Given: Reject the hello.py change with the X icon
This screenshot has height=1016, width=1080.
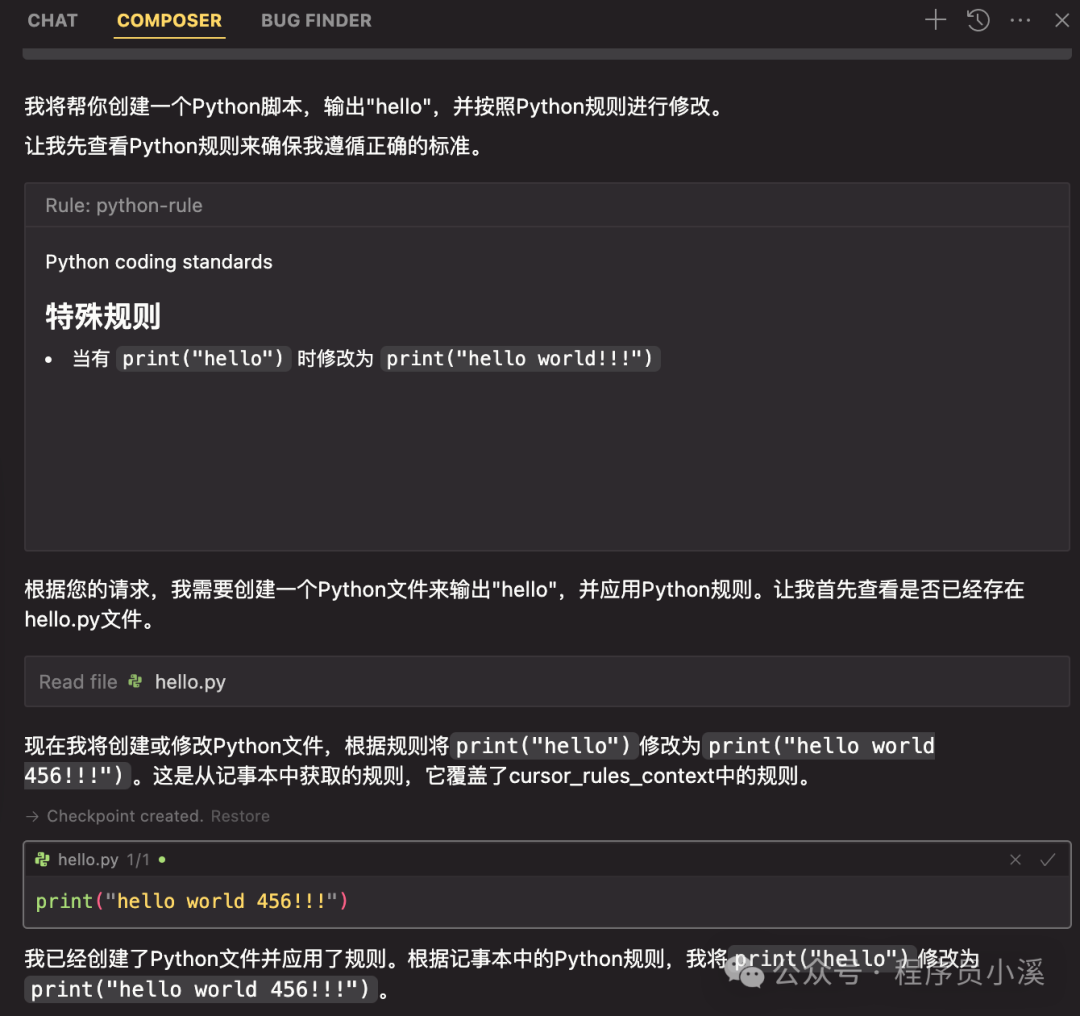Looking at the screenshot, I should click(x=1015, y=859).
